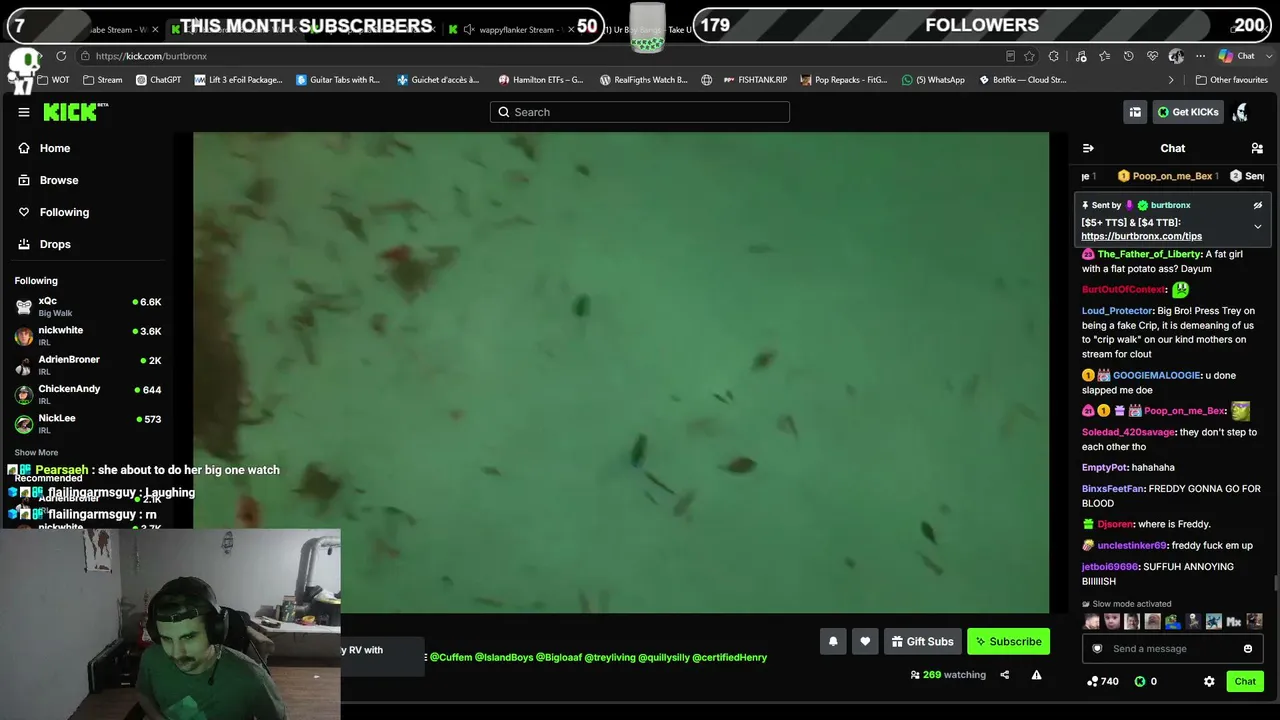Open the RealFigths Watch bookmark
The height and width of the screenshot is (720, 1280).
(x=644, y=80)
